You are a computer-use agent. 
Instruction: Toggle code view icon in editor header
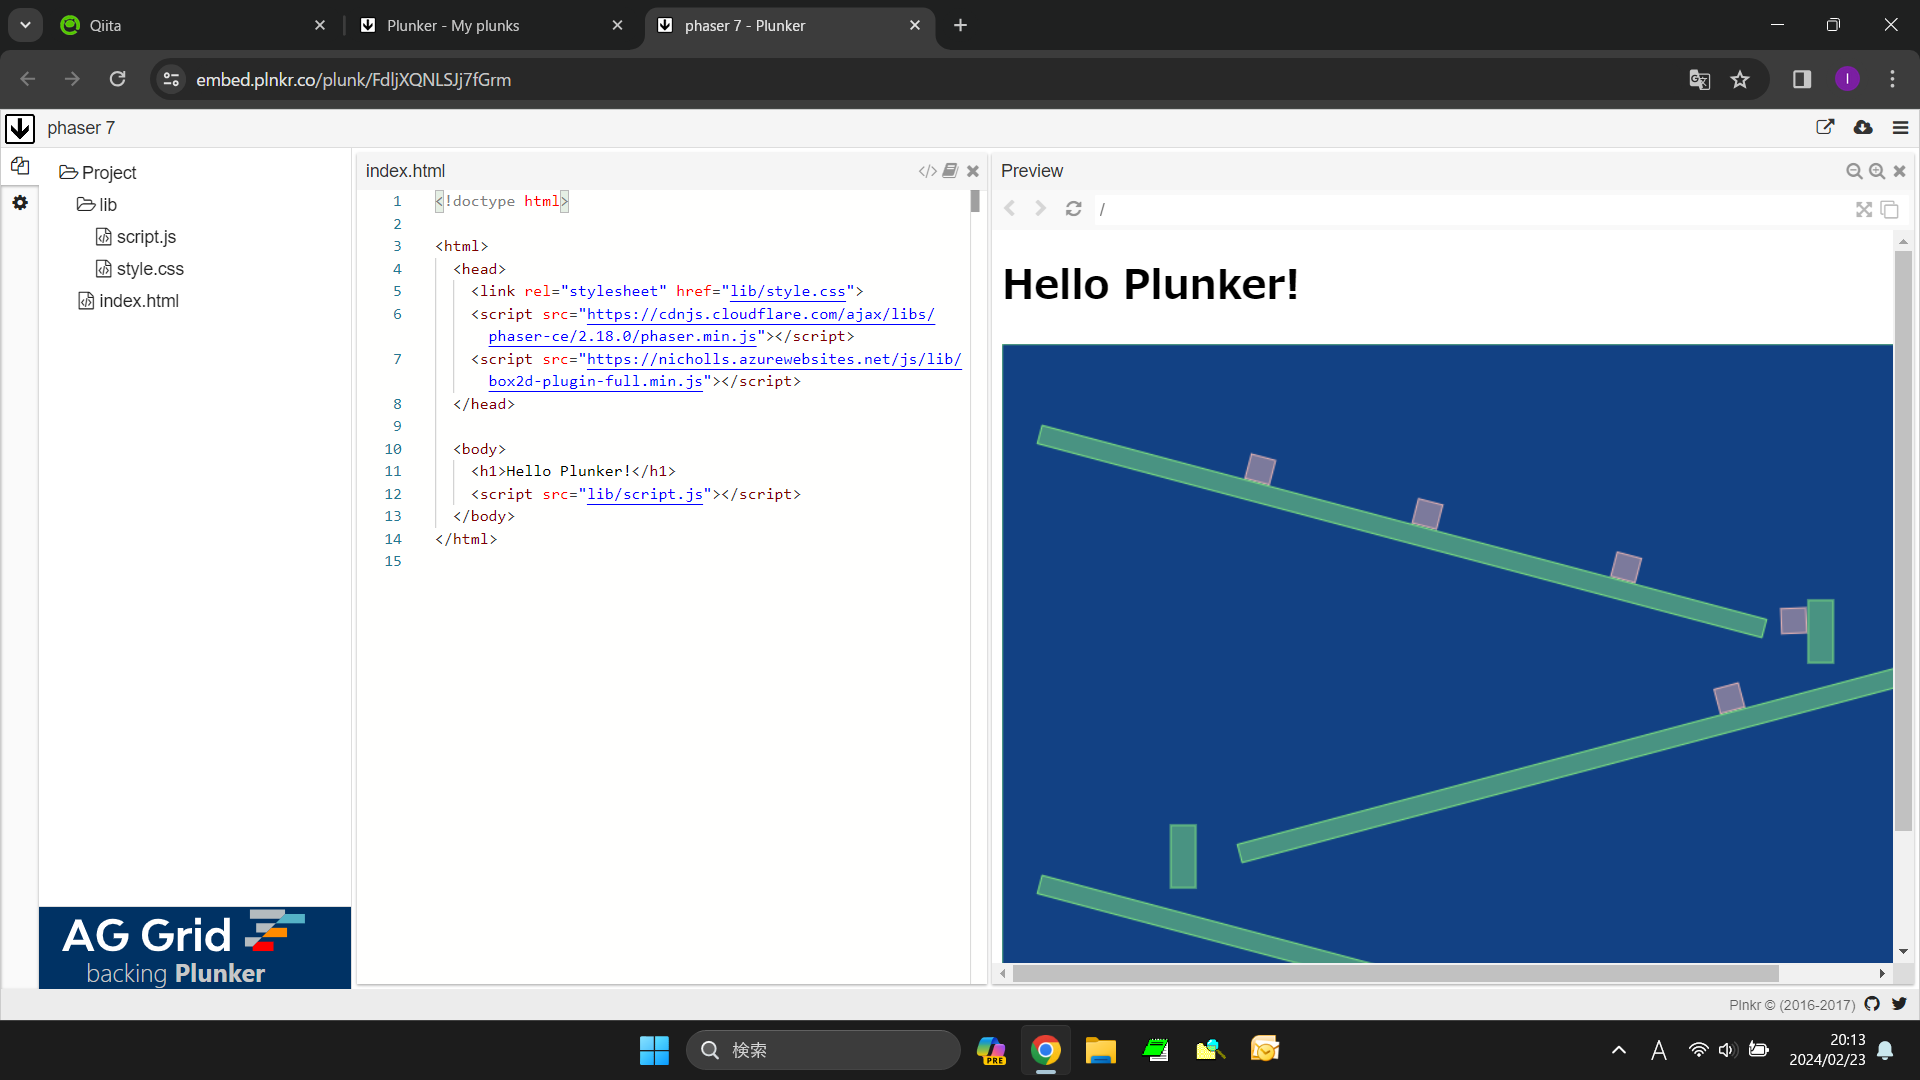(927, 171)
